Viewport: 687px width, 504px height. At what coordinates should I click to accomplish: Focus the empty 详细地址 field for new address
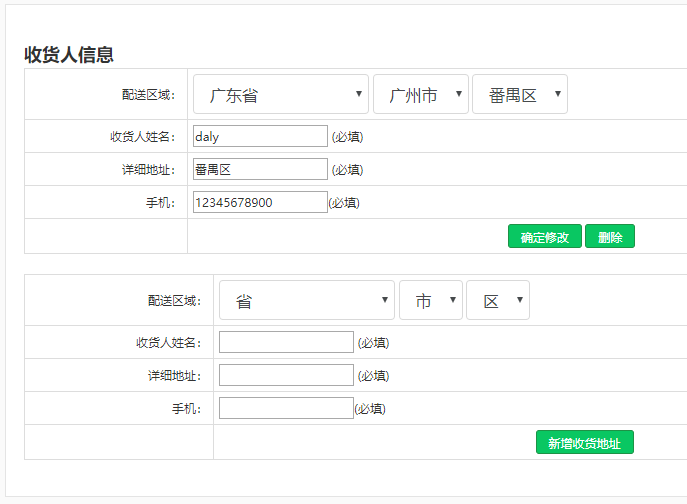click(286, 375)
